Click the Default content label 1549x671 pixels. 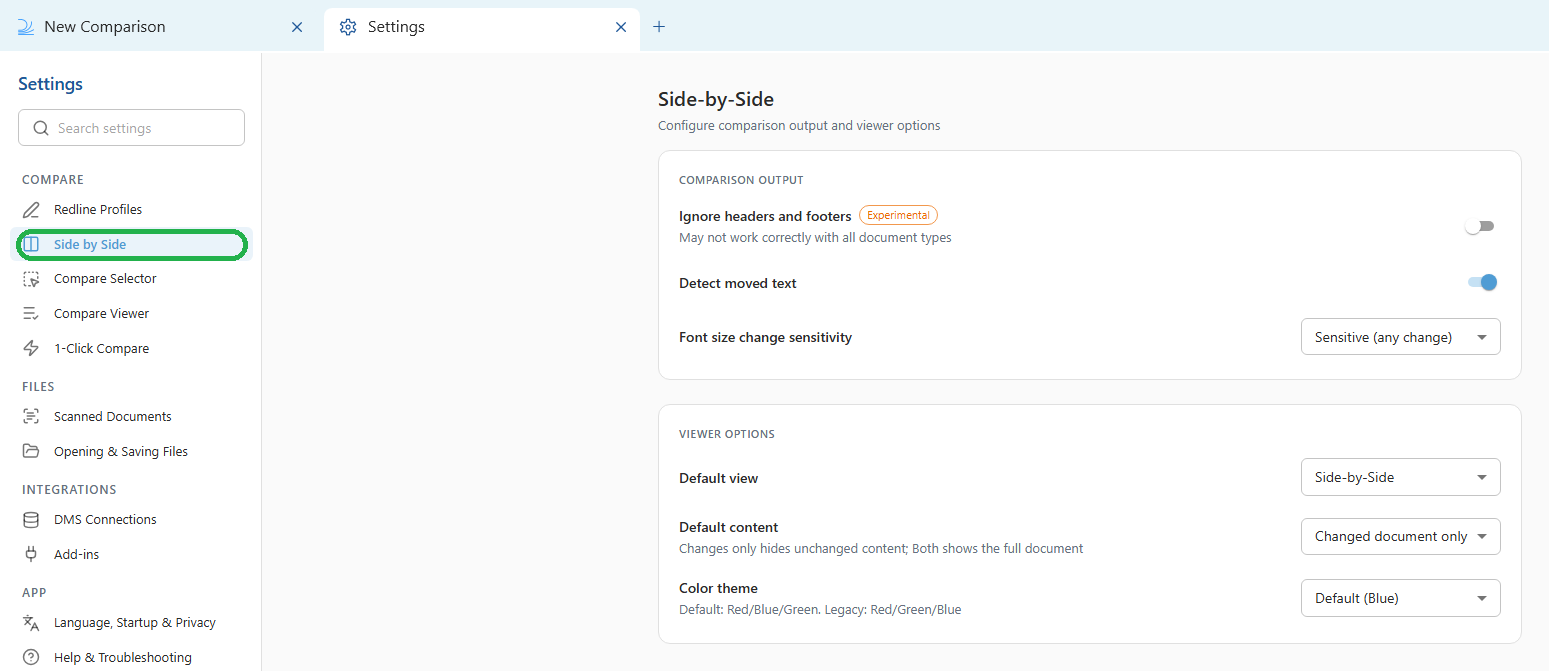click(x=728, y=527)
